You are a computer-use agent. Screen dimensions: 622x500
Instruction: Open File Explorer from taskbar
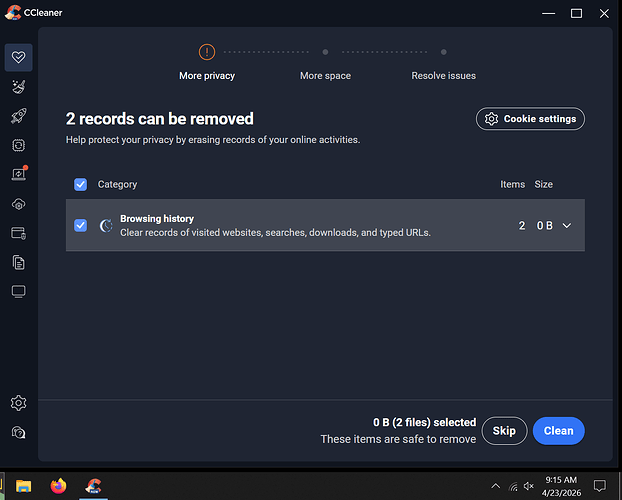tap(23, 486)
